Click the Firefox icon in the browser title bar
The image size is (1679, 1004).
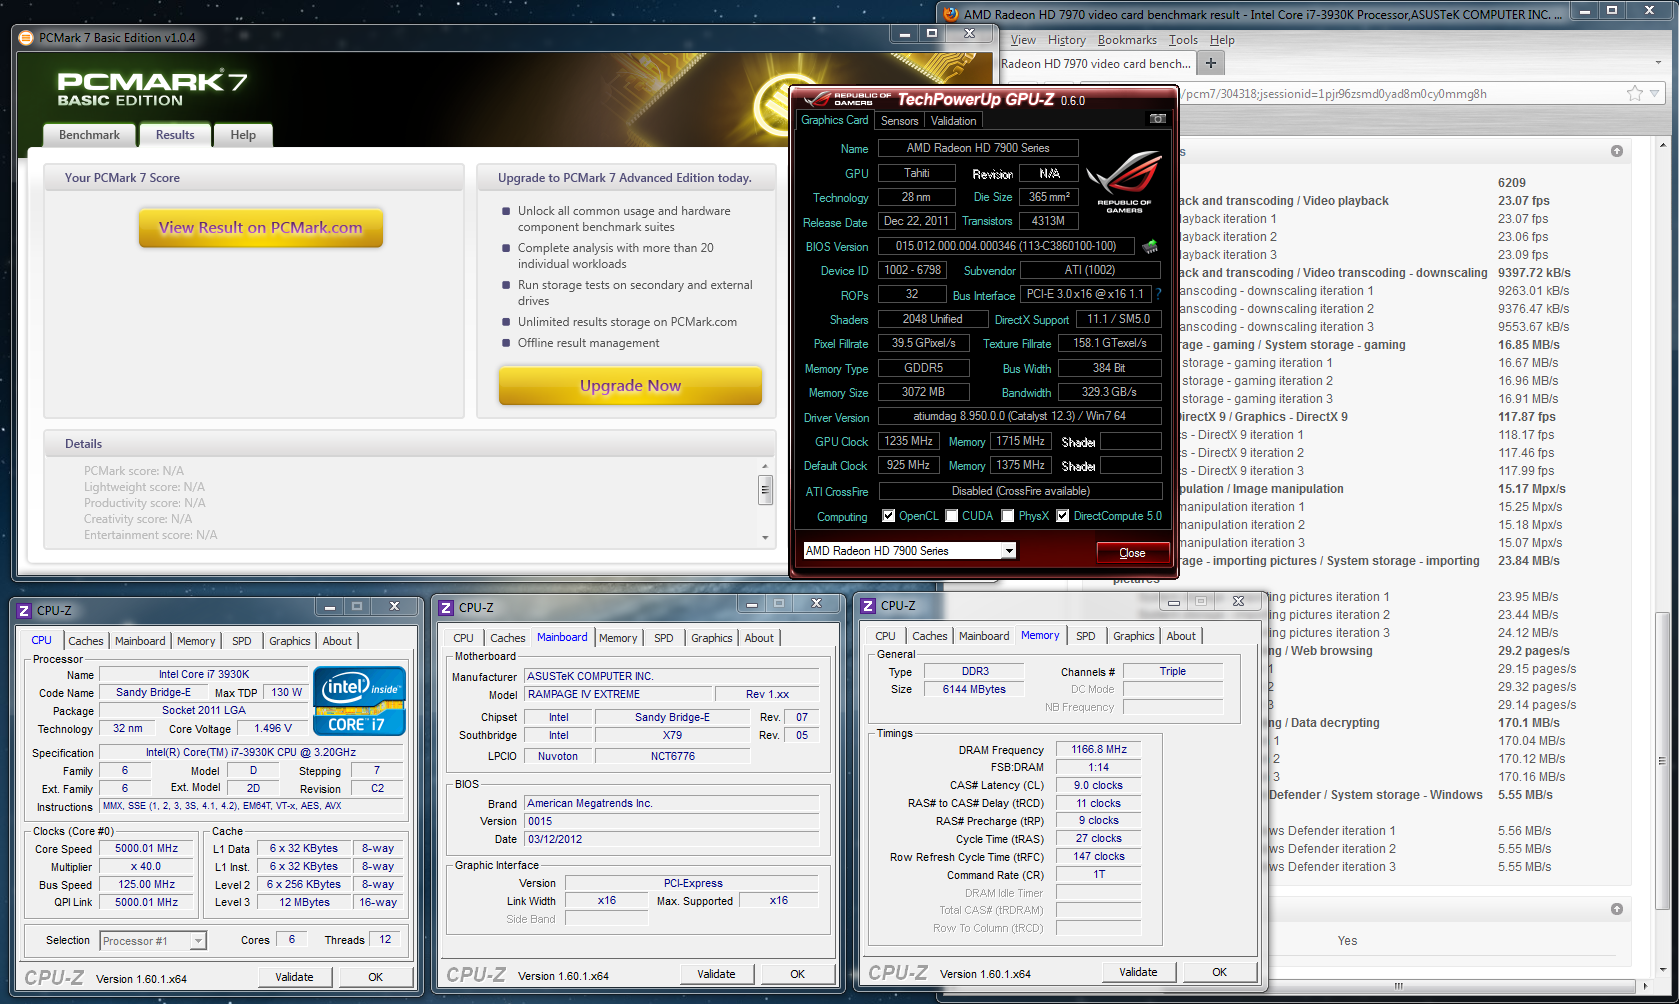coord(951,14)
